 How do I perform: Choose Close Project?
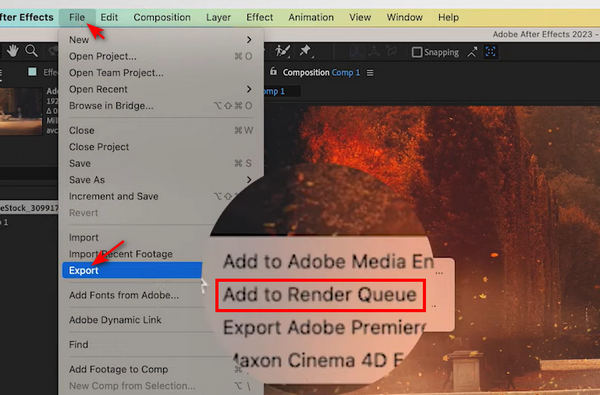tap(161, 147)
